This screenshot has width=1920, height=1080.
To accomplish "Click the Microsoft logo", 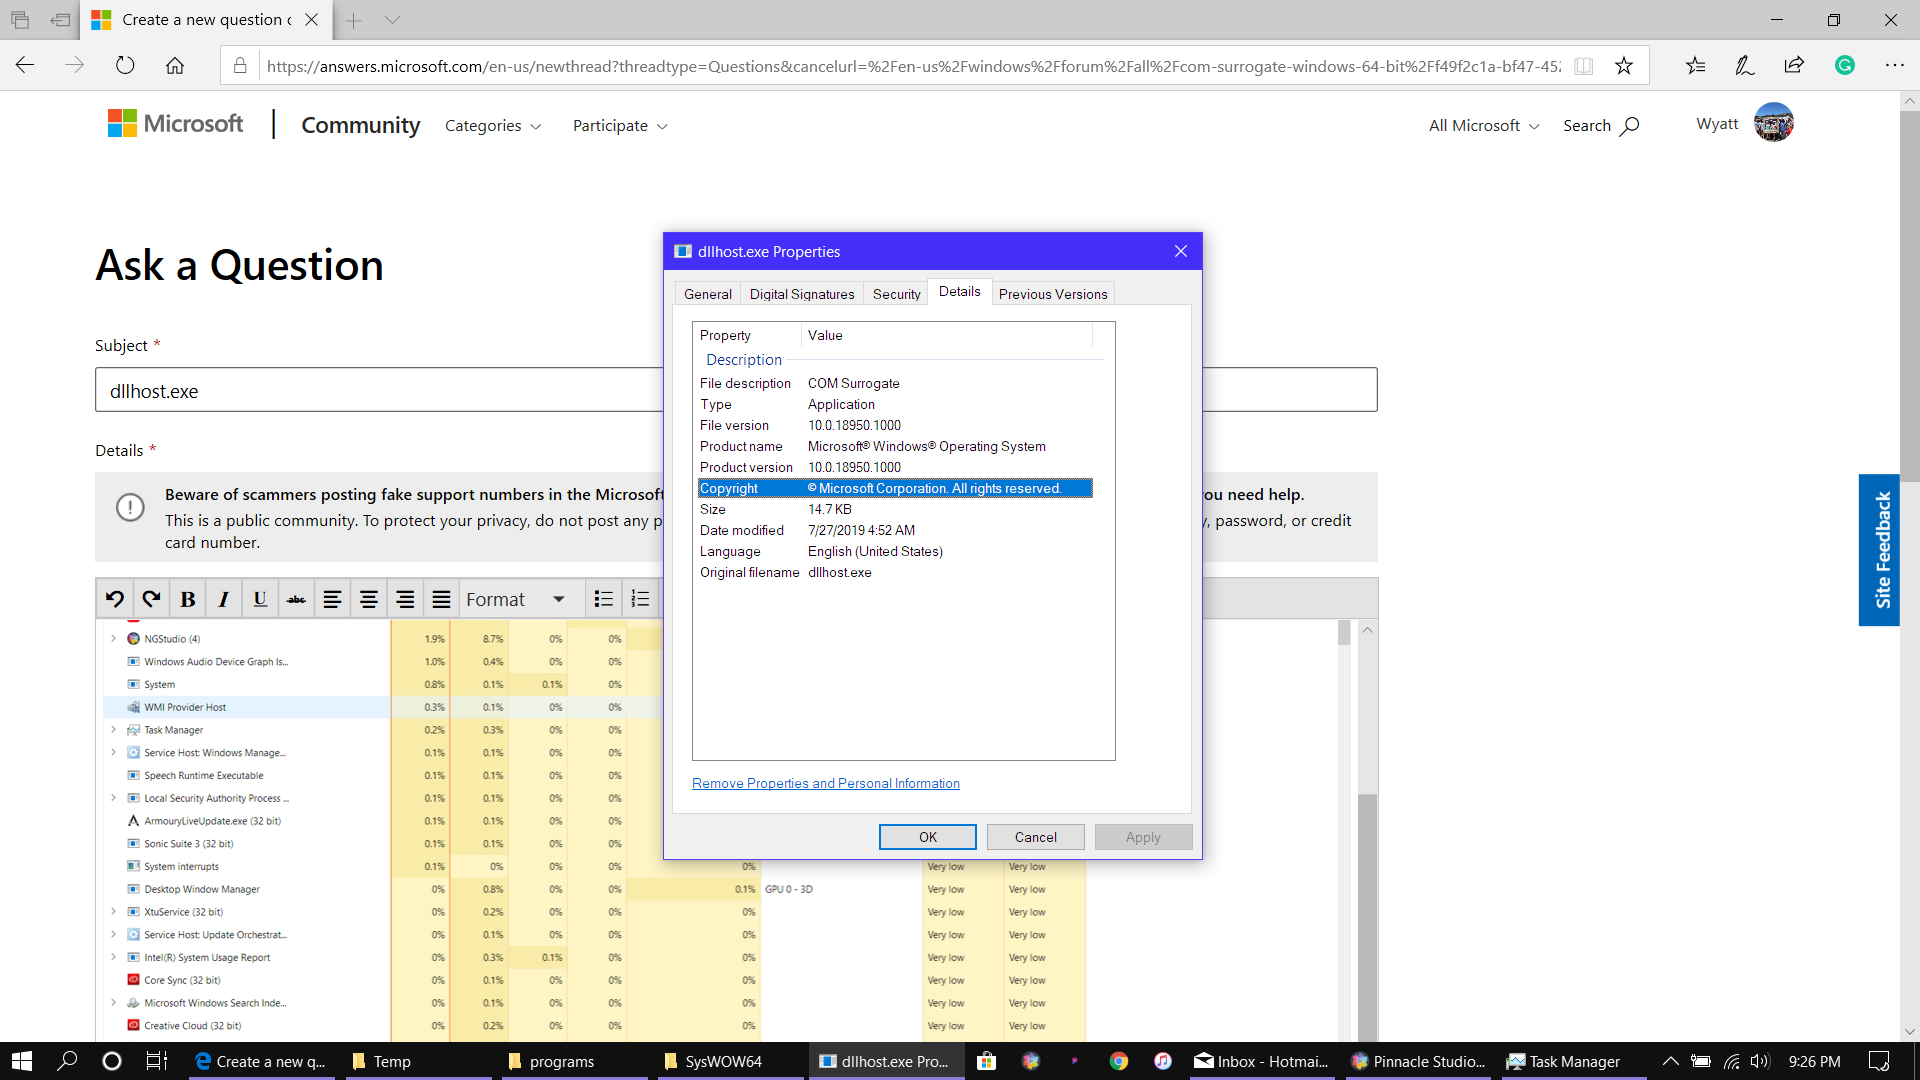I will [175, 123].
